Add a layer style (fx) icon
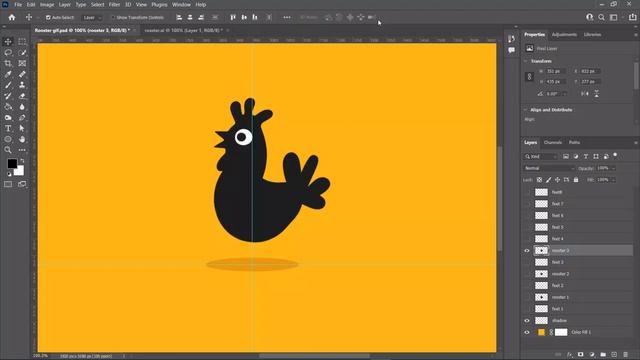 coord(570,354)
